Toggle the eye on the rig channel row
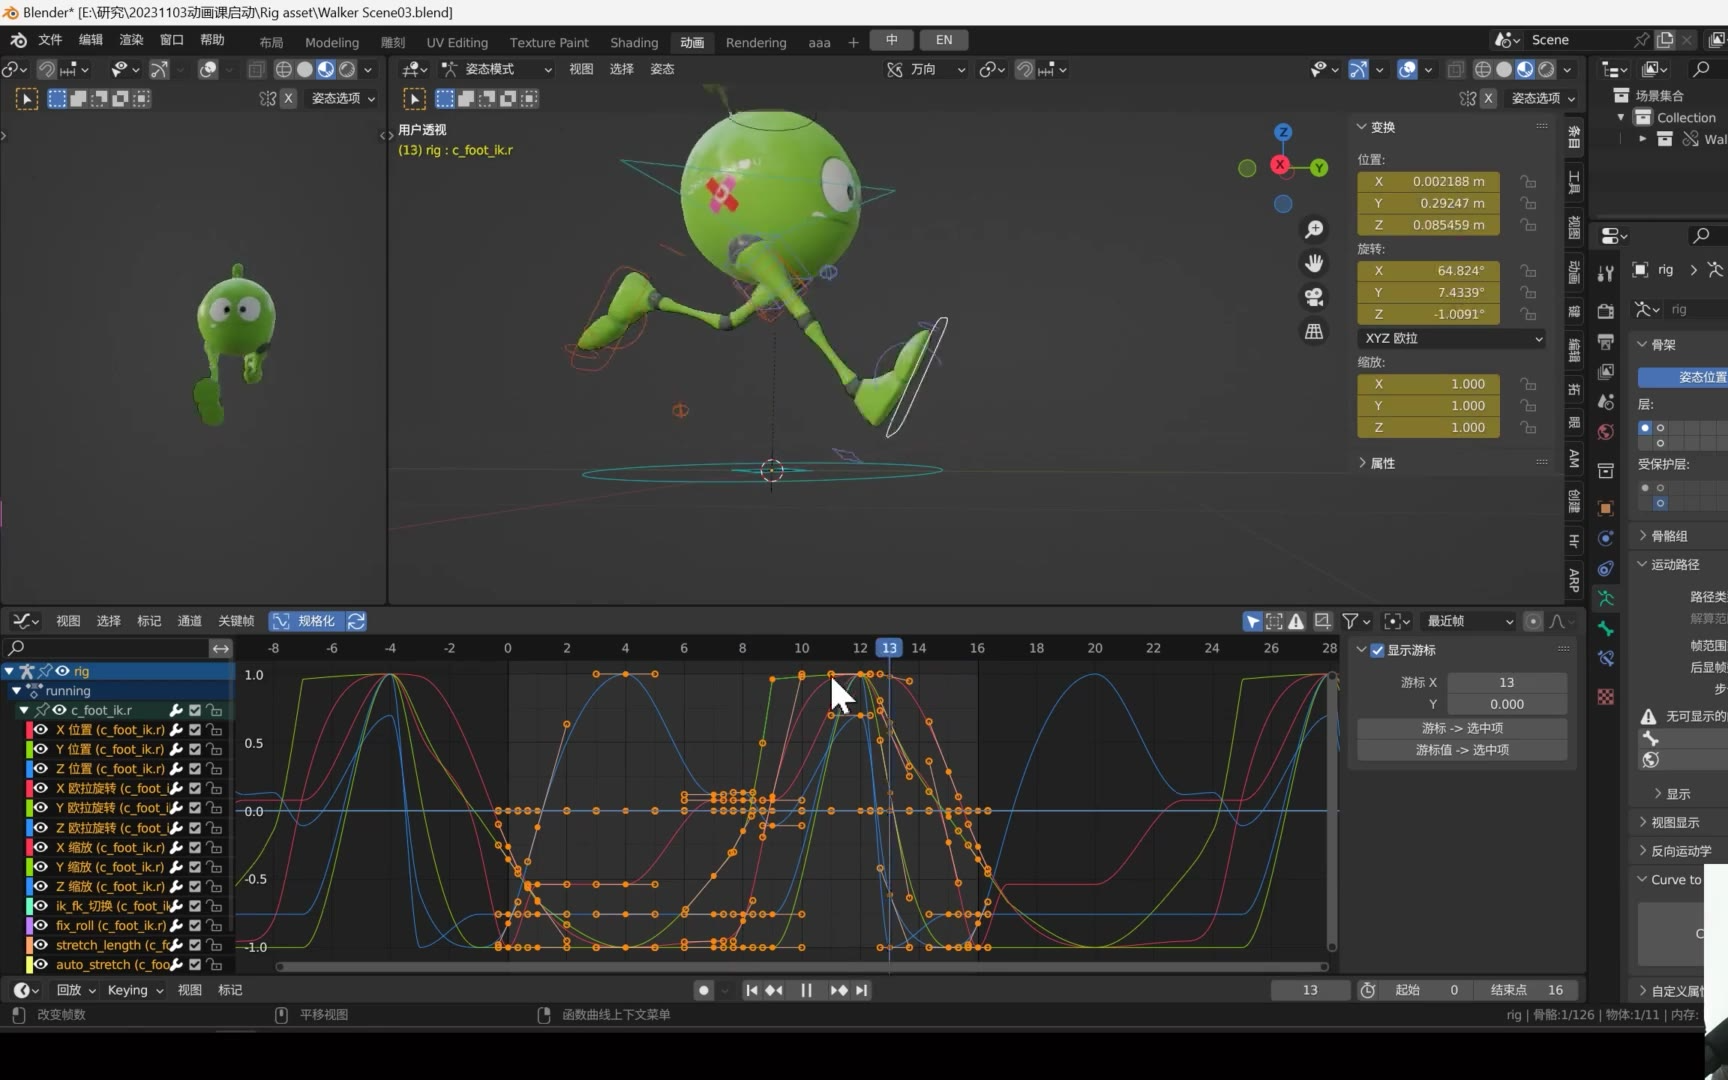Image resolution: width=1728 pixels, height=1080 pixels. tap(62, 671)
